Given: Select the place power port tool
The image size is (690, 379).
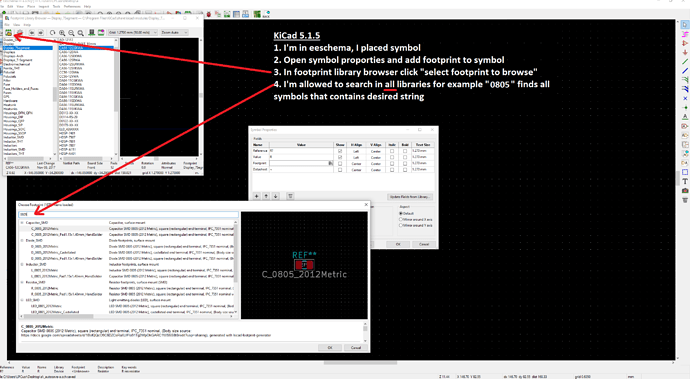Looking at the screenshot, I should point(685,52).
